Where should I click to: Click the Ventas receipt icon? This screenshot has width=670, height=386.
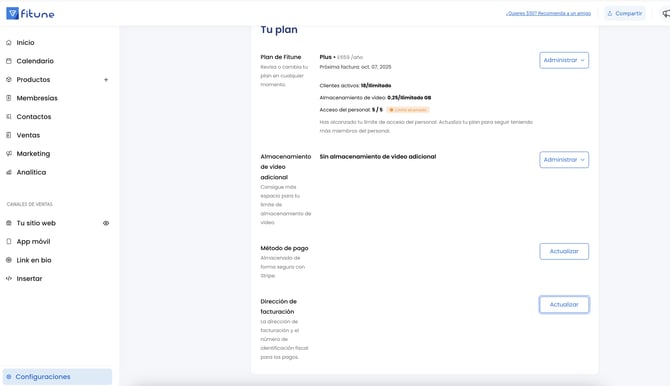9,135
